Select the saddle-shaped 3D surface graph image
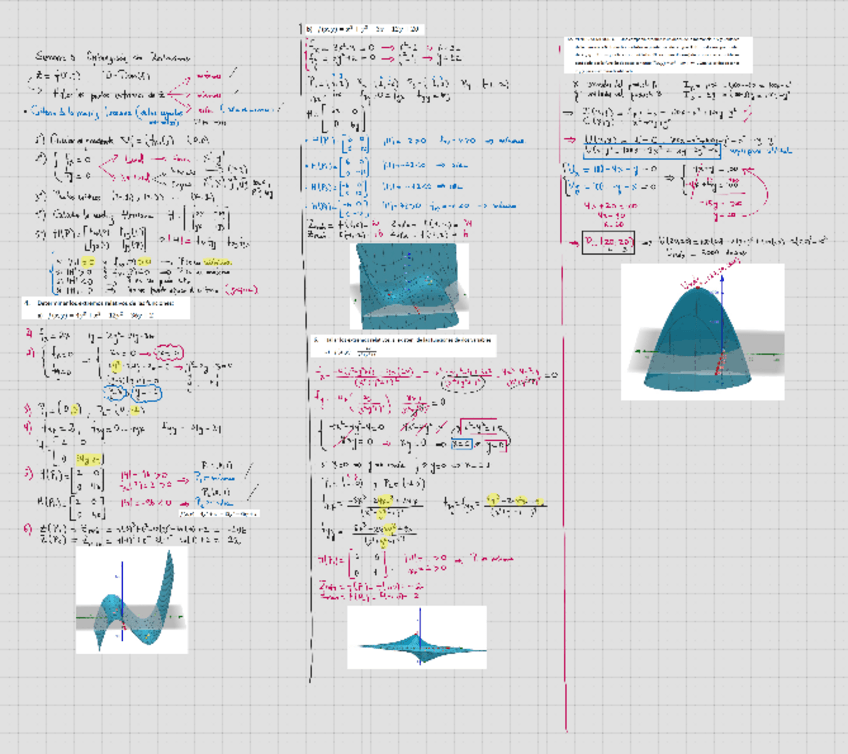Image resolution: width=848 pixels, height=754 pixels. pos(409,286)
